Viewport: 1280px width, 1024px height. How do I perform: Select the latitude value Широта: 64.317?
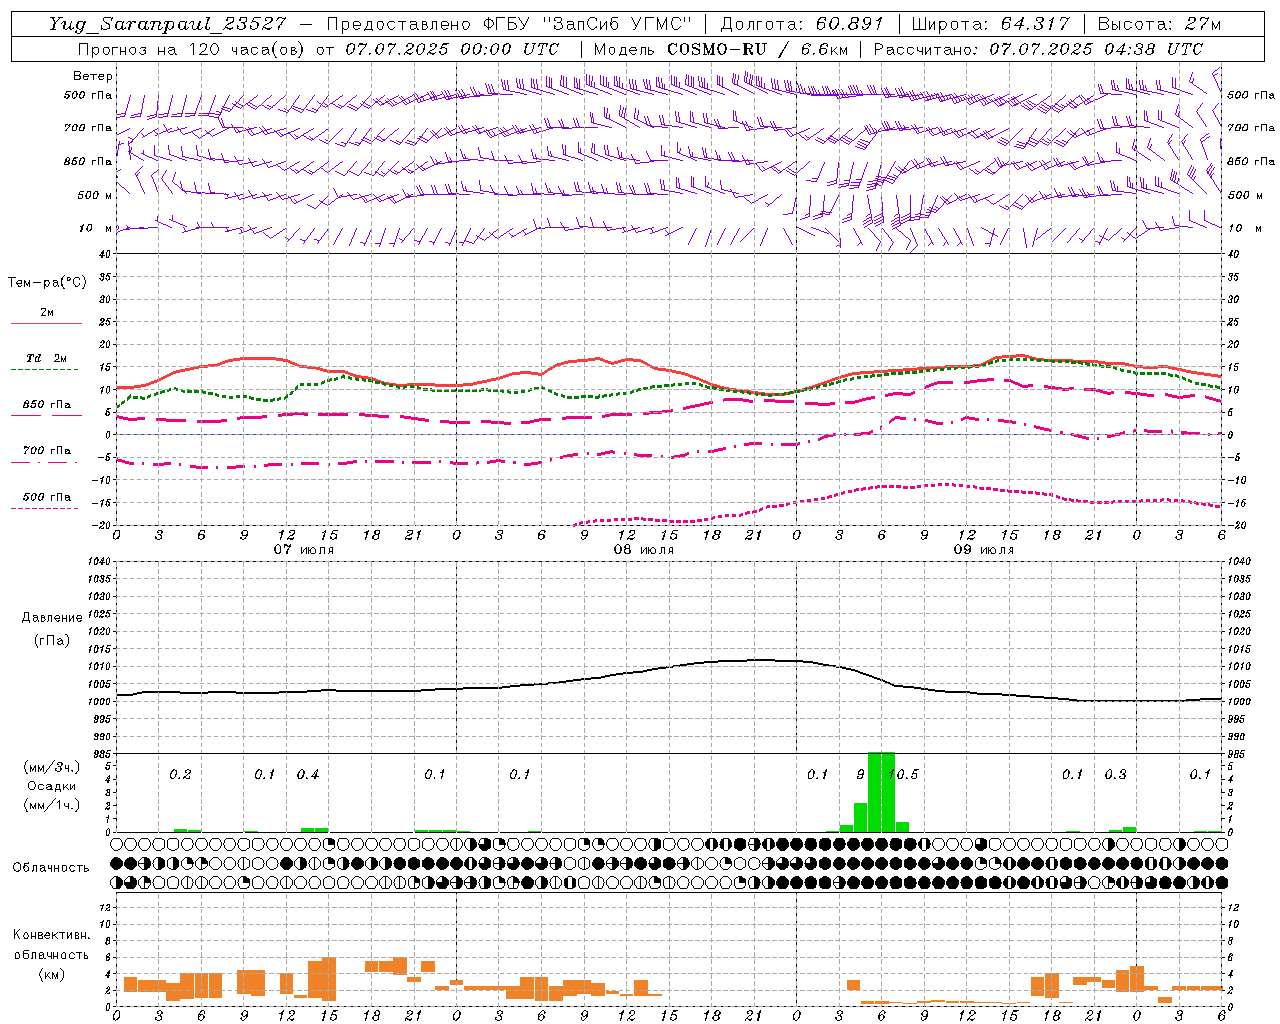point(990,24)
